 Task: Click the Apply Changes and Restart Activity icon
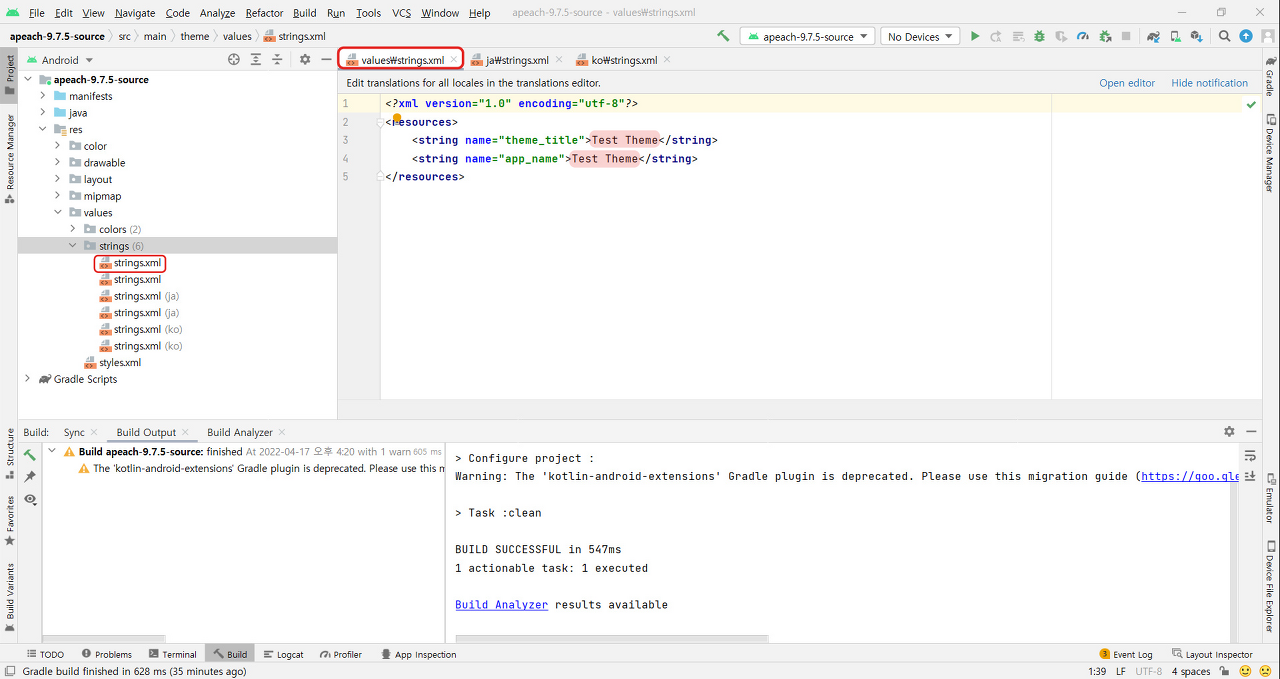(996, 36)
